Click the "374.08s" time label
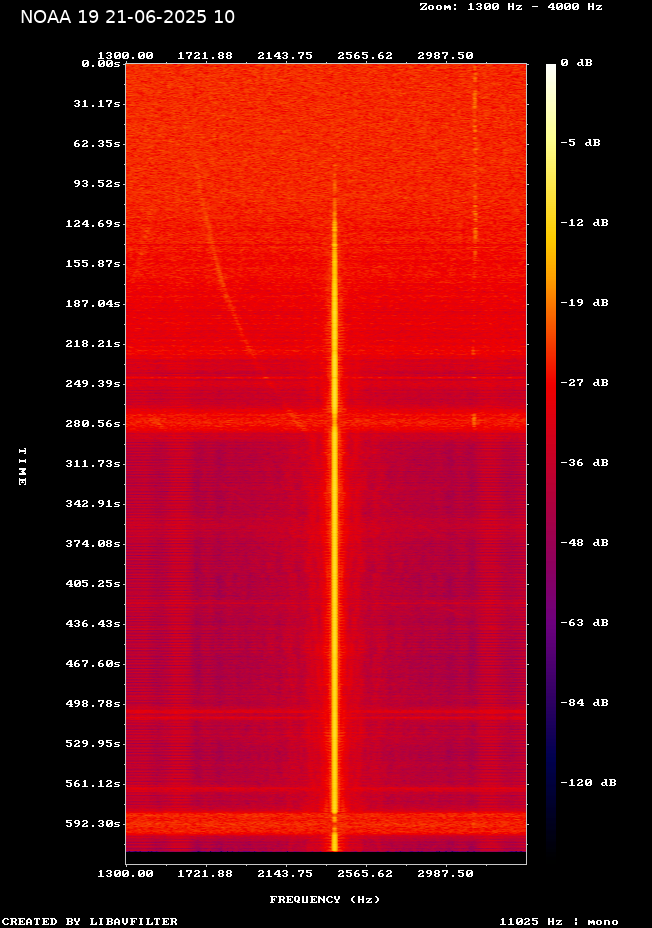The width and height of the screenshot is (652, 928). [x=93, y=543]
